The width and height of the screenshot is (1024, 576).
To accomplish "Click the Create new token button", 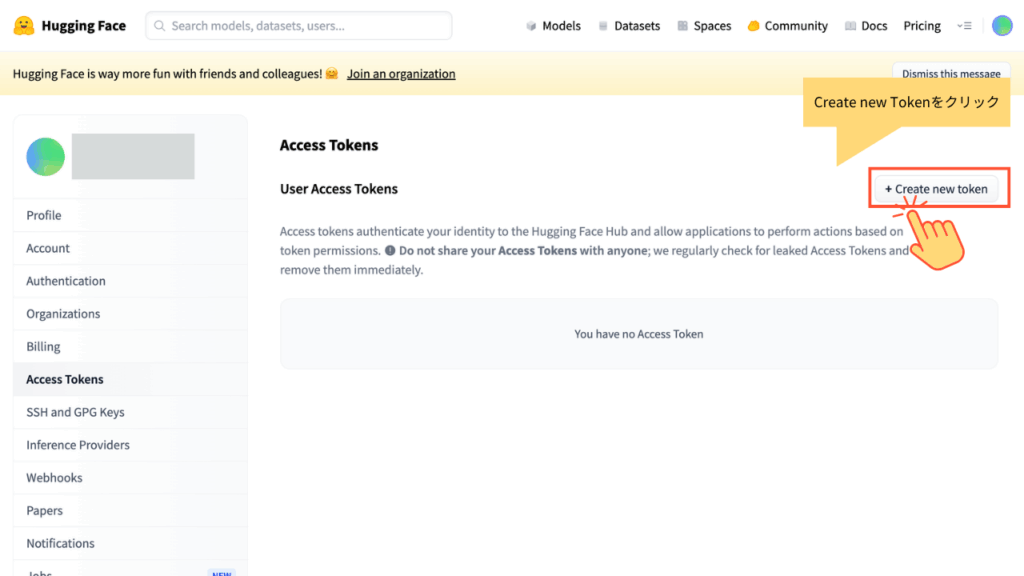I will [x=936, y=189].
